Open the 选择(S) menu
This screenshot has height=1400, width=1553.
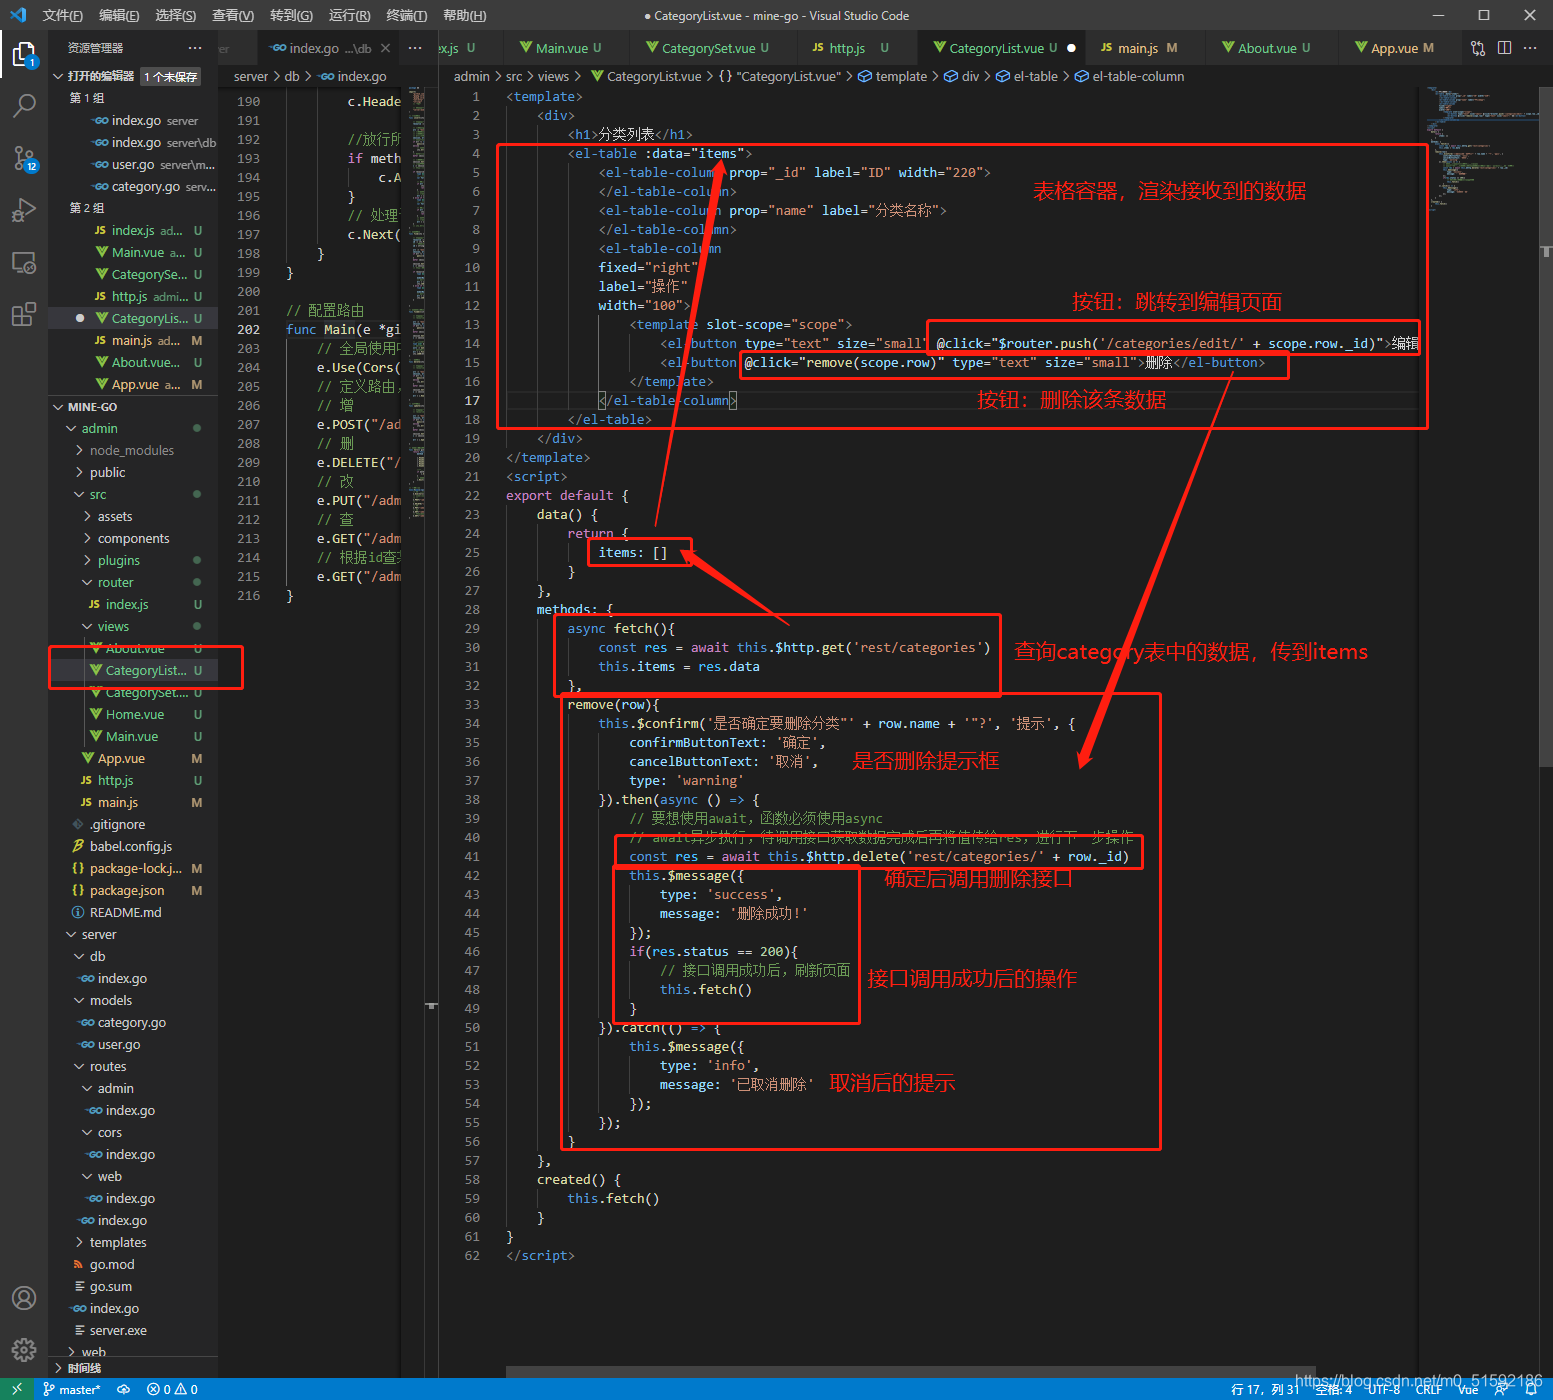click(x=176, y=15)
